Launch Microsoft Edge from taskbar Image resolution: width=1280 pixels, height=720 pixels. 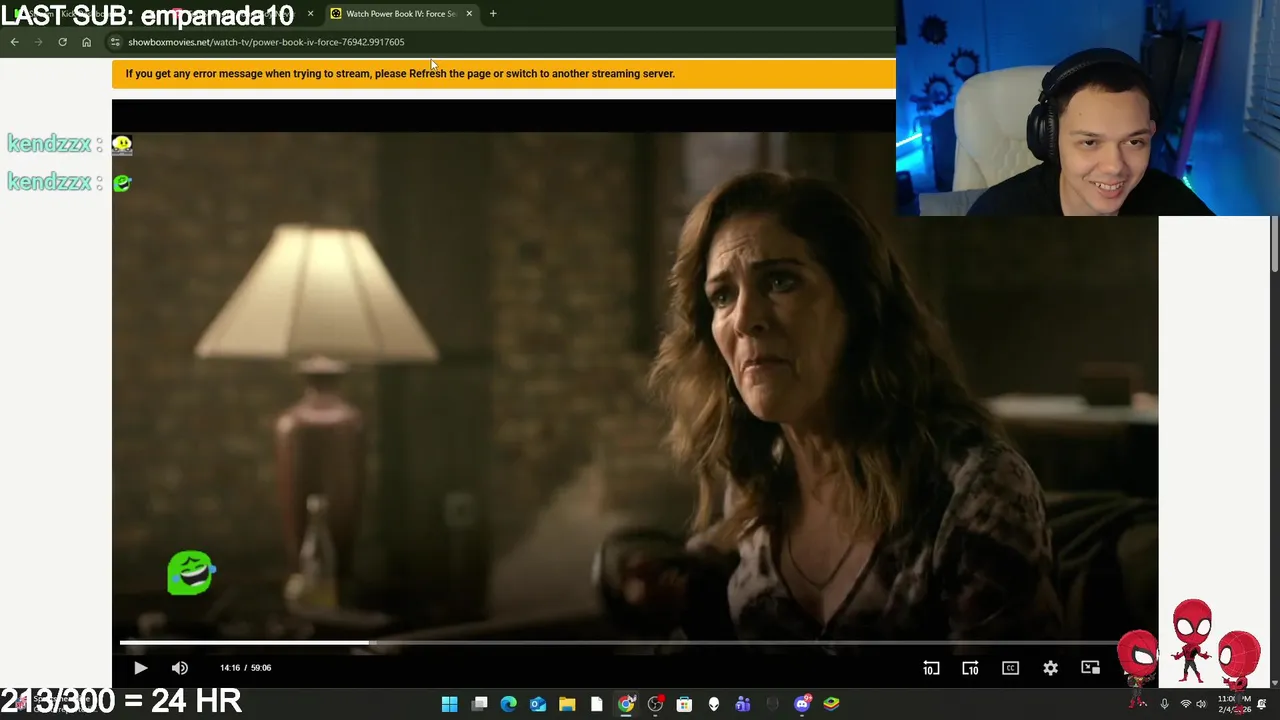click(x=508, y=704)
